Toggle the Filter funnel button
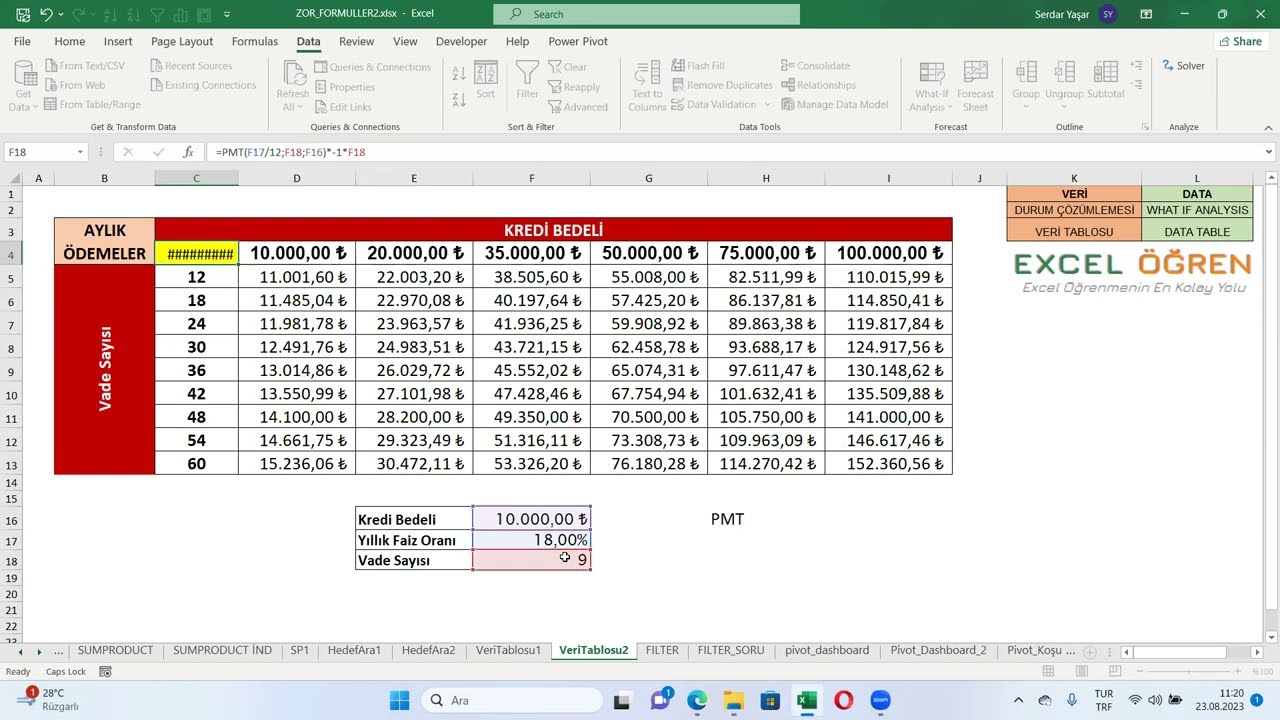The image size is (1280, 720). [x=527, y=80]
